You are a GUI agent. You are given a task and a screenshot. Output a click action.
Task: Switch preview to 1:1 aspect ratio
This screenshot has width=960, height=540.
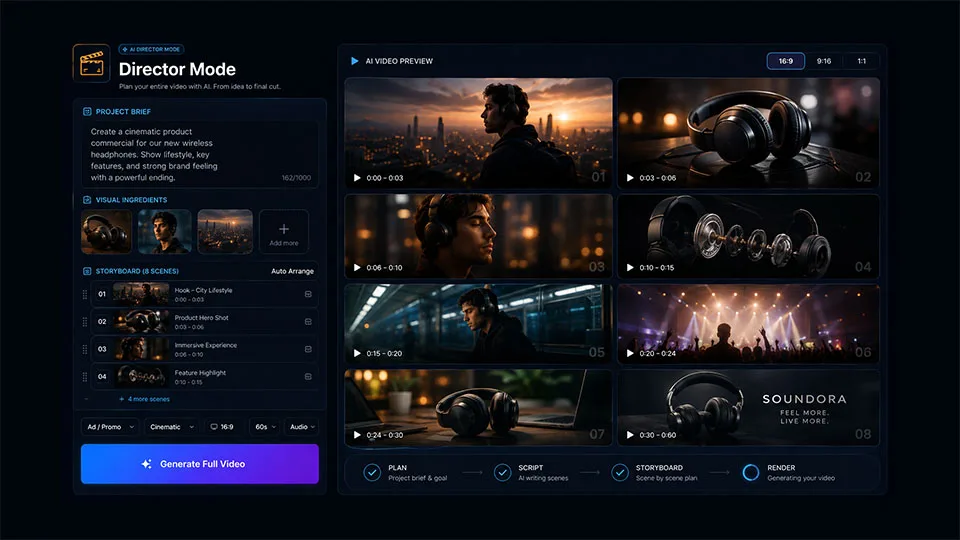(x=861, y=61)
